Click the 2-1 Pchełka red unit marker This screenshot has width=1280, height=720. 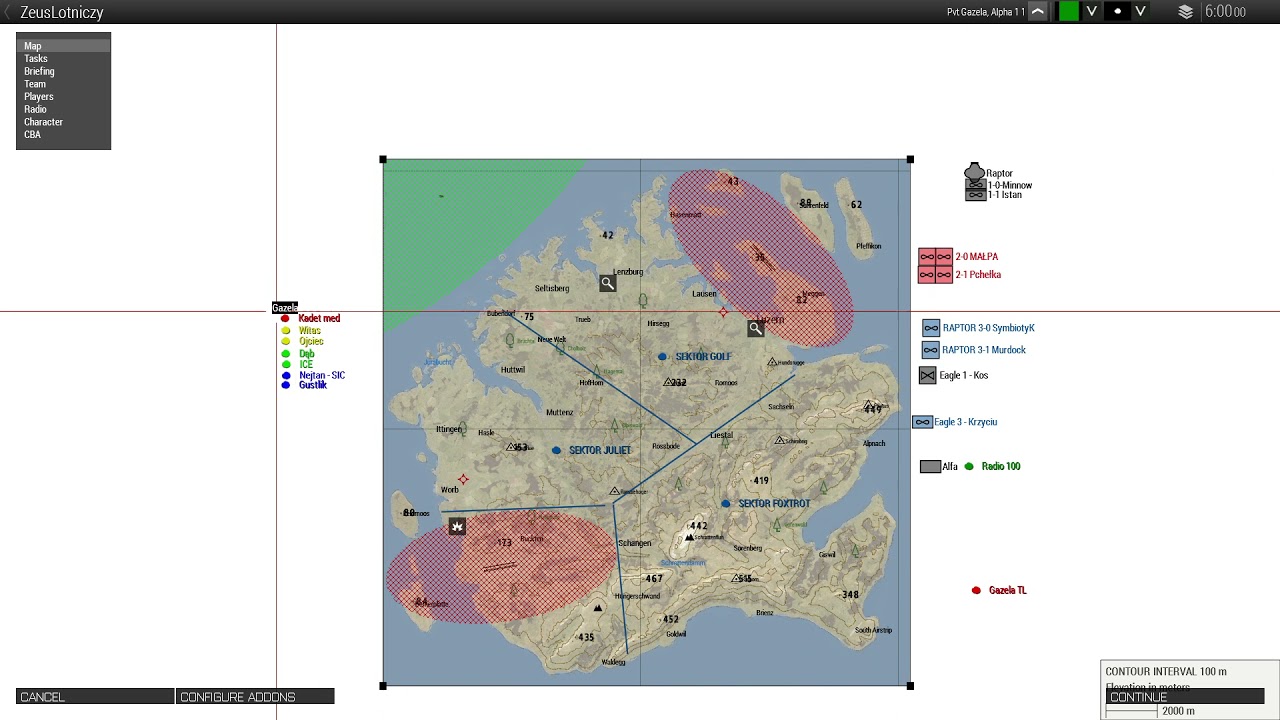[935, 275]
